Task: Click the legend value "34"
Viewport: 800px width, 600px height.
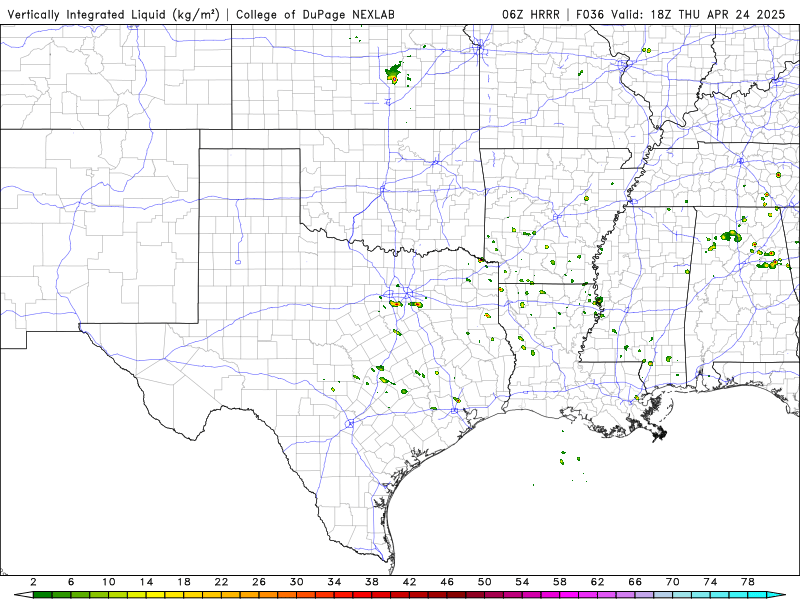Action: tap(334, 582)
